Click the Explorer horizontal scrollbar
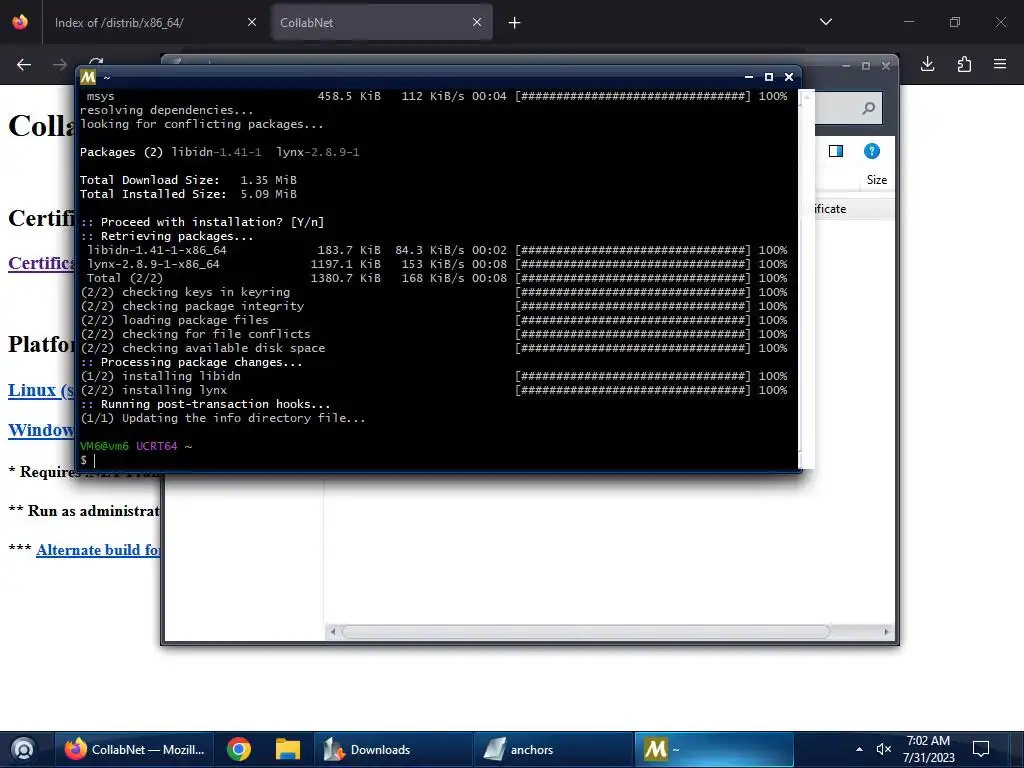 point(585,632)
